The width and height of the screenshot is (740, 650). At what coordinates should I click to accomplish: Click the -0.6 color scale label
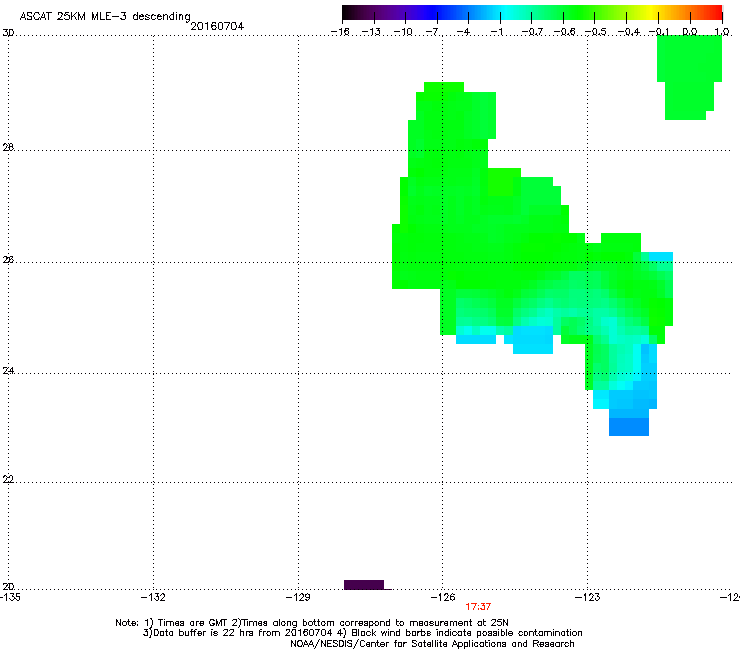click(x=563, y=32)
